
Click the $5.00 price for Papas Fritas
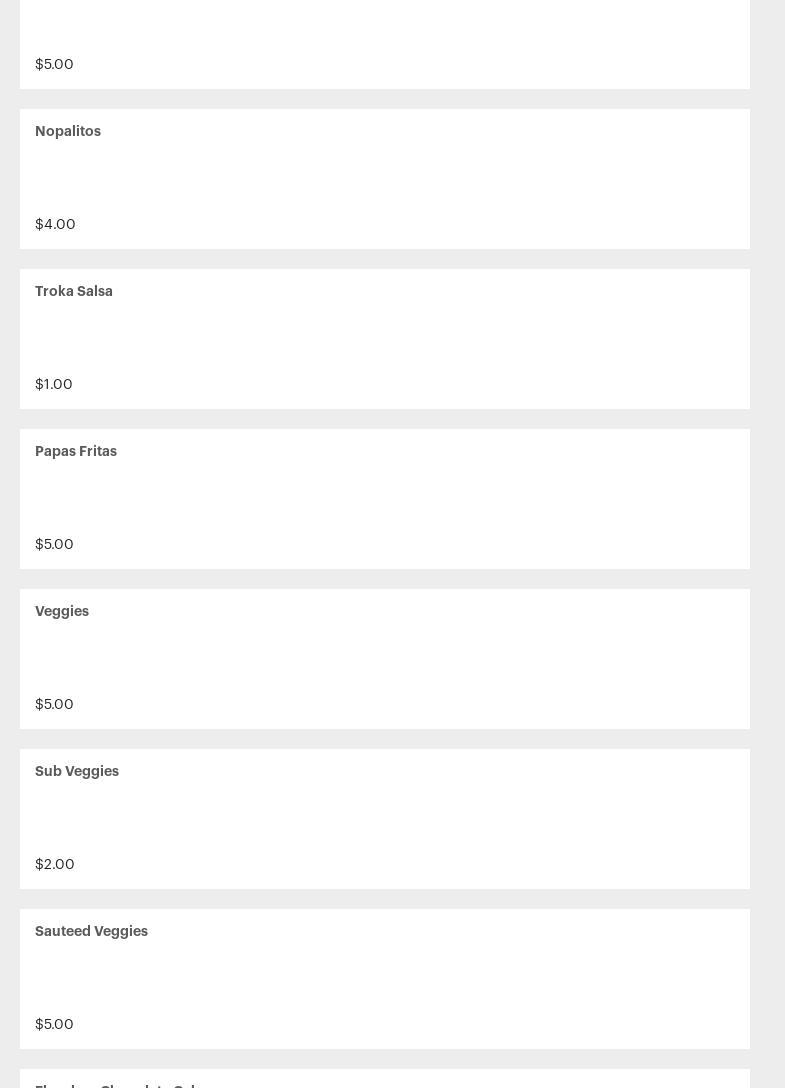[54, 544]
